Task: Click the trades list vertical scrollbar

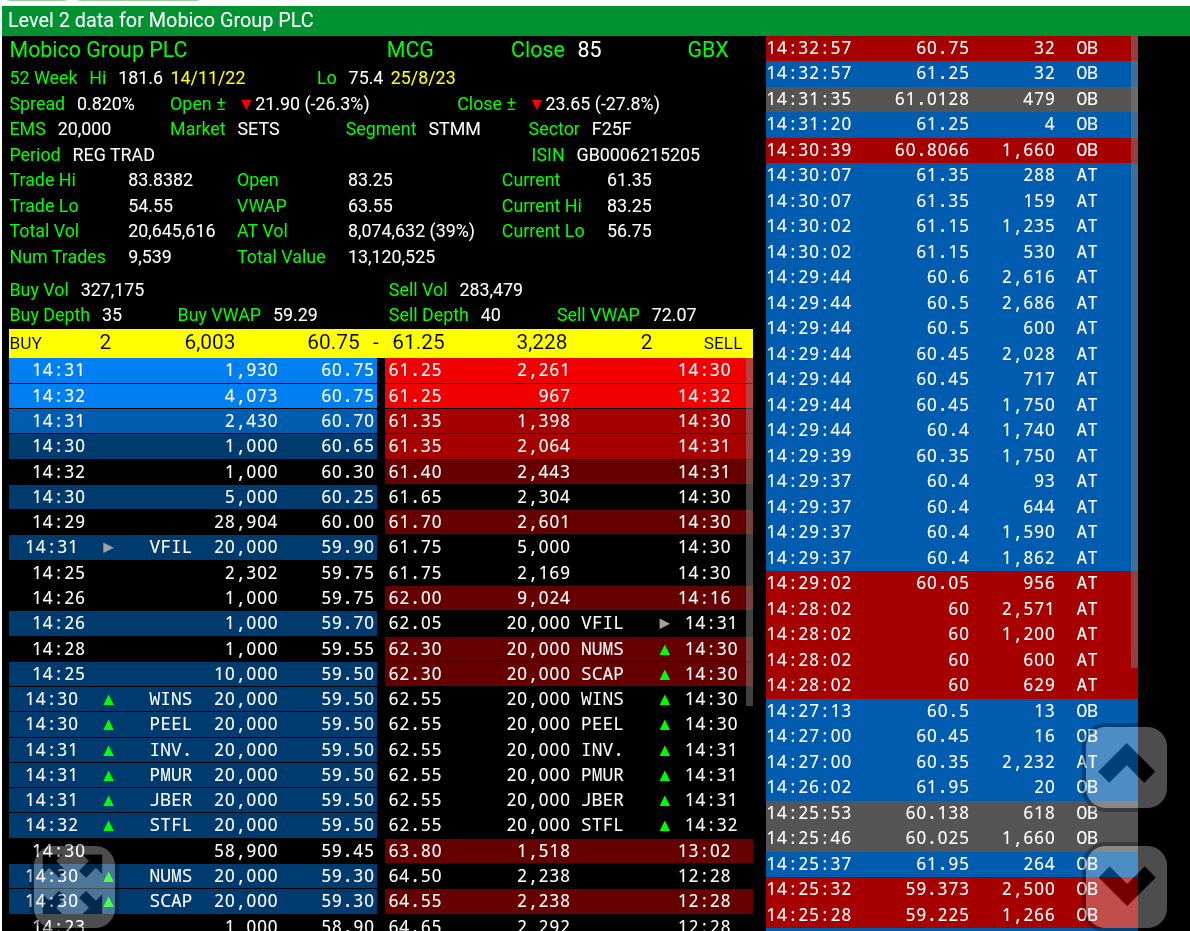Action: [1135, 351]
